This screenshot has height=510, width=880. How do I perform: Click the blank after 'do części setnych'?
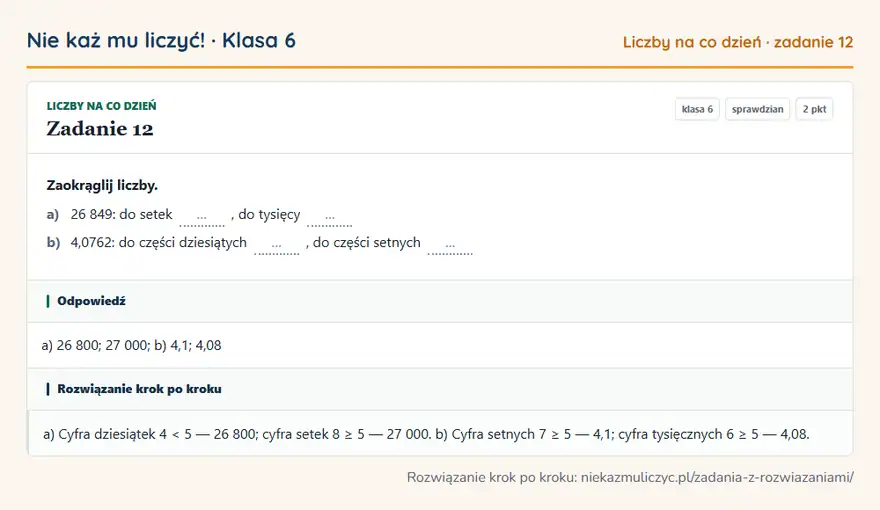tap(450, 246)
